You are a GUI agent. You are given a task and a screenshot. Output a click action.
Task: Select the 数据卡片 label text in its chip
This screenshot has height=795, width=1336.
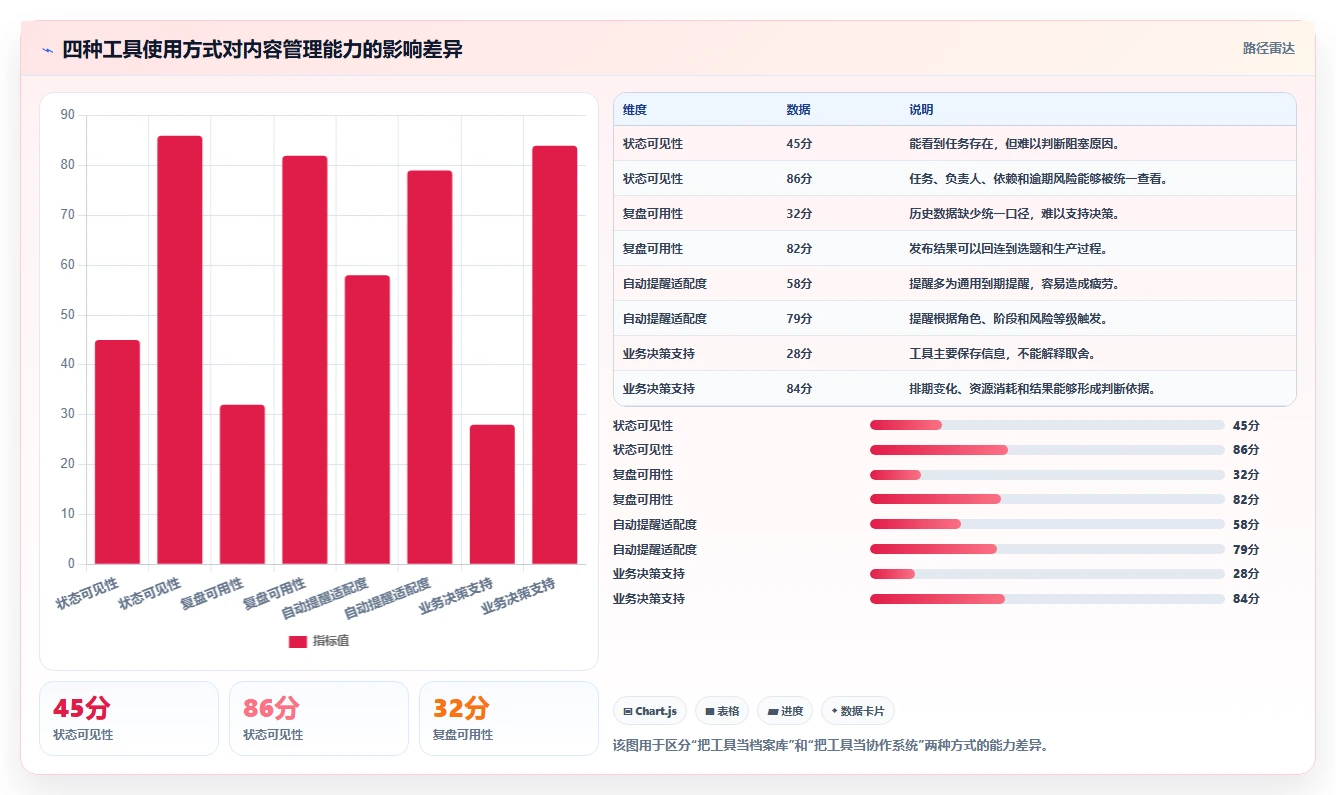click(x=862, y=711)
